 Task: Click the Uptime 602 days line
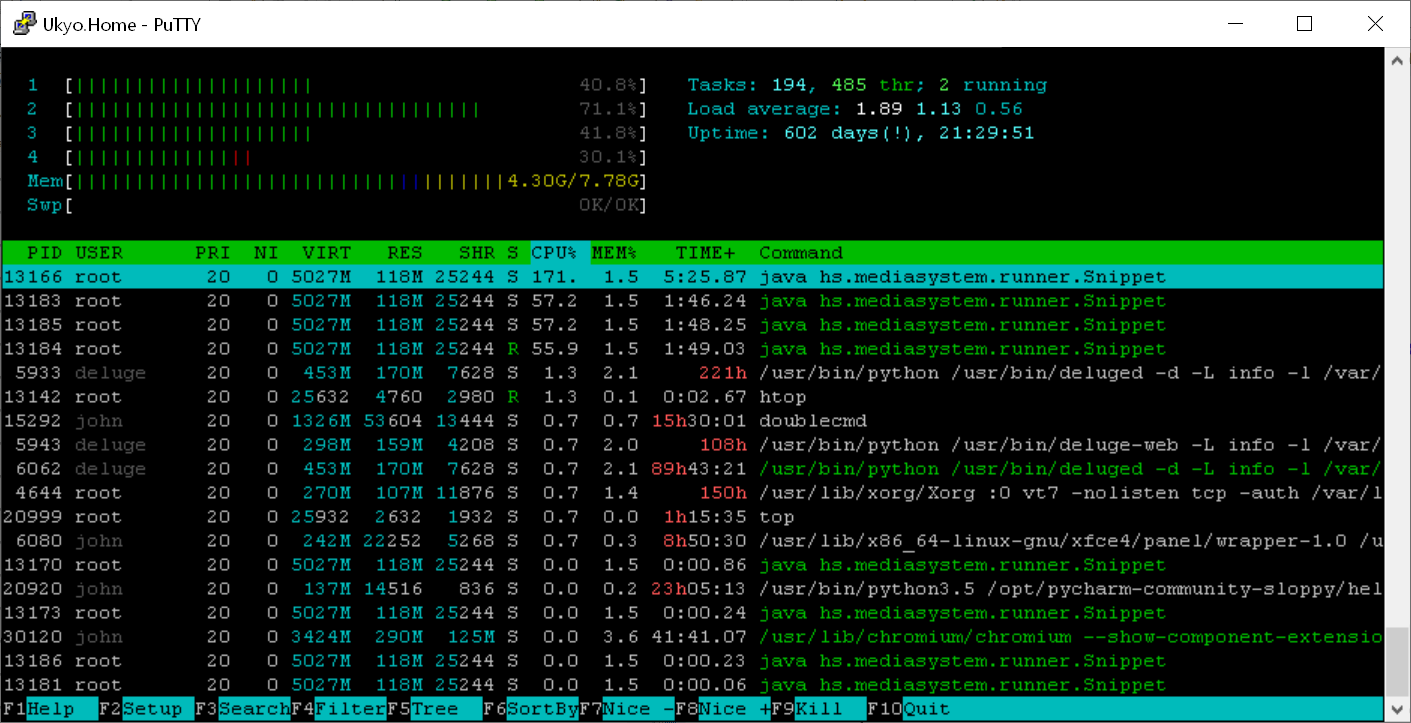[x=861, y=133]
